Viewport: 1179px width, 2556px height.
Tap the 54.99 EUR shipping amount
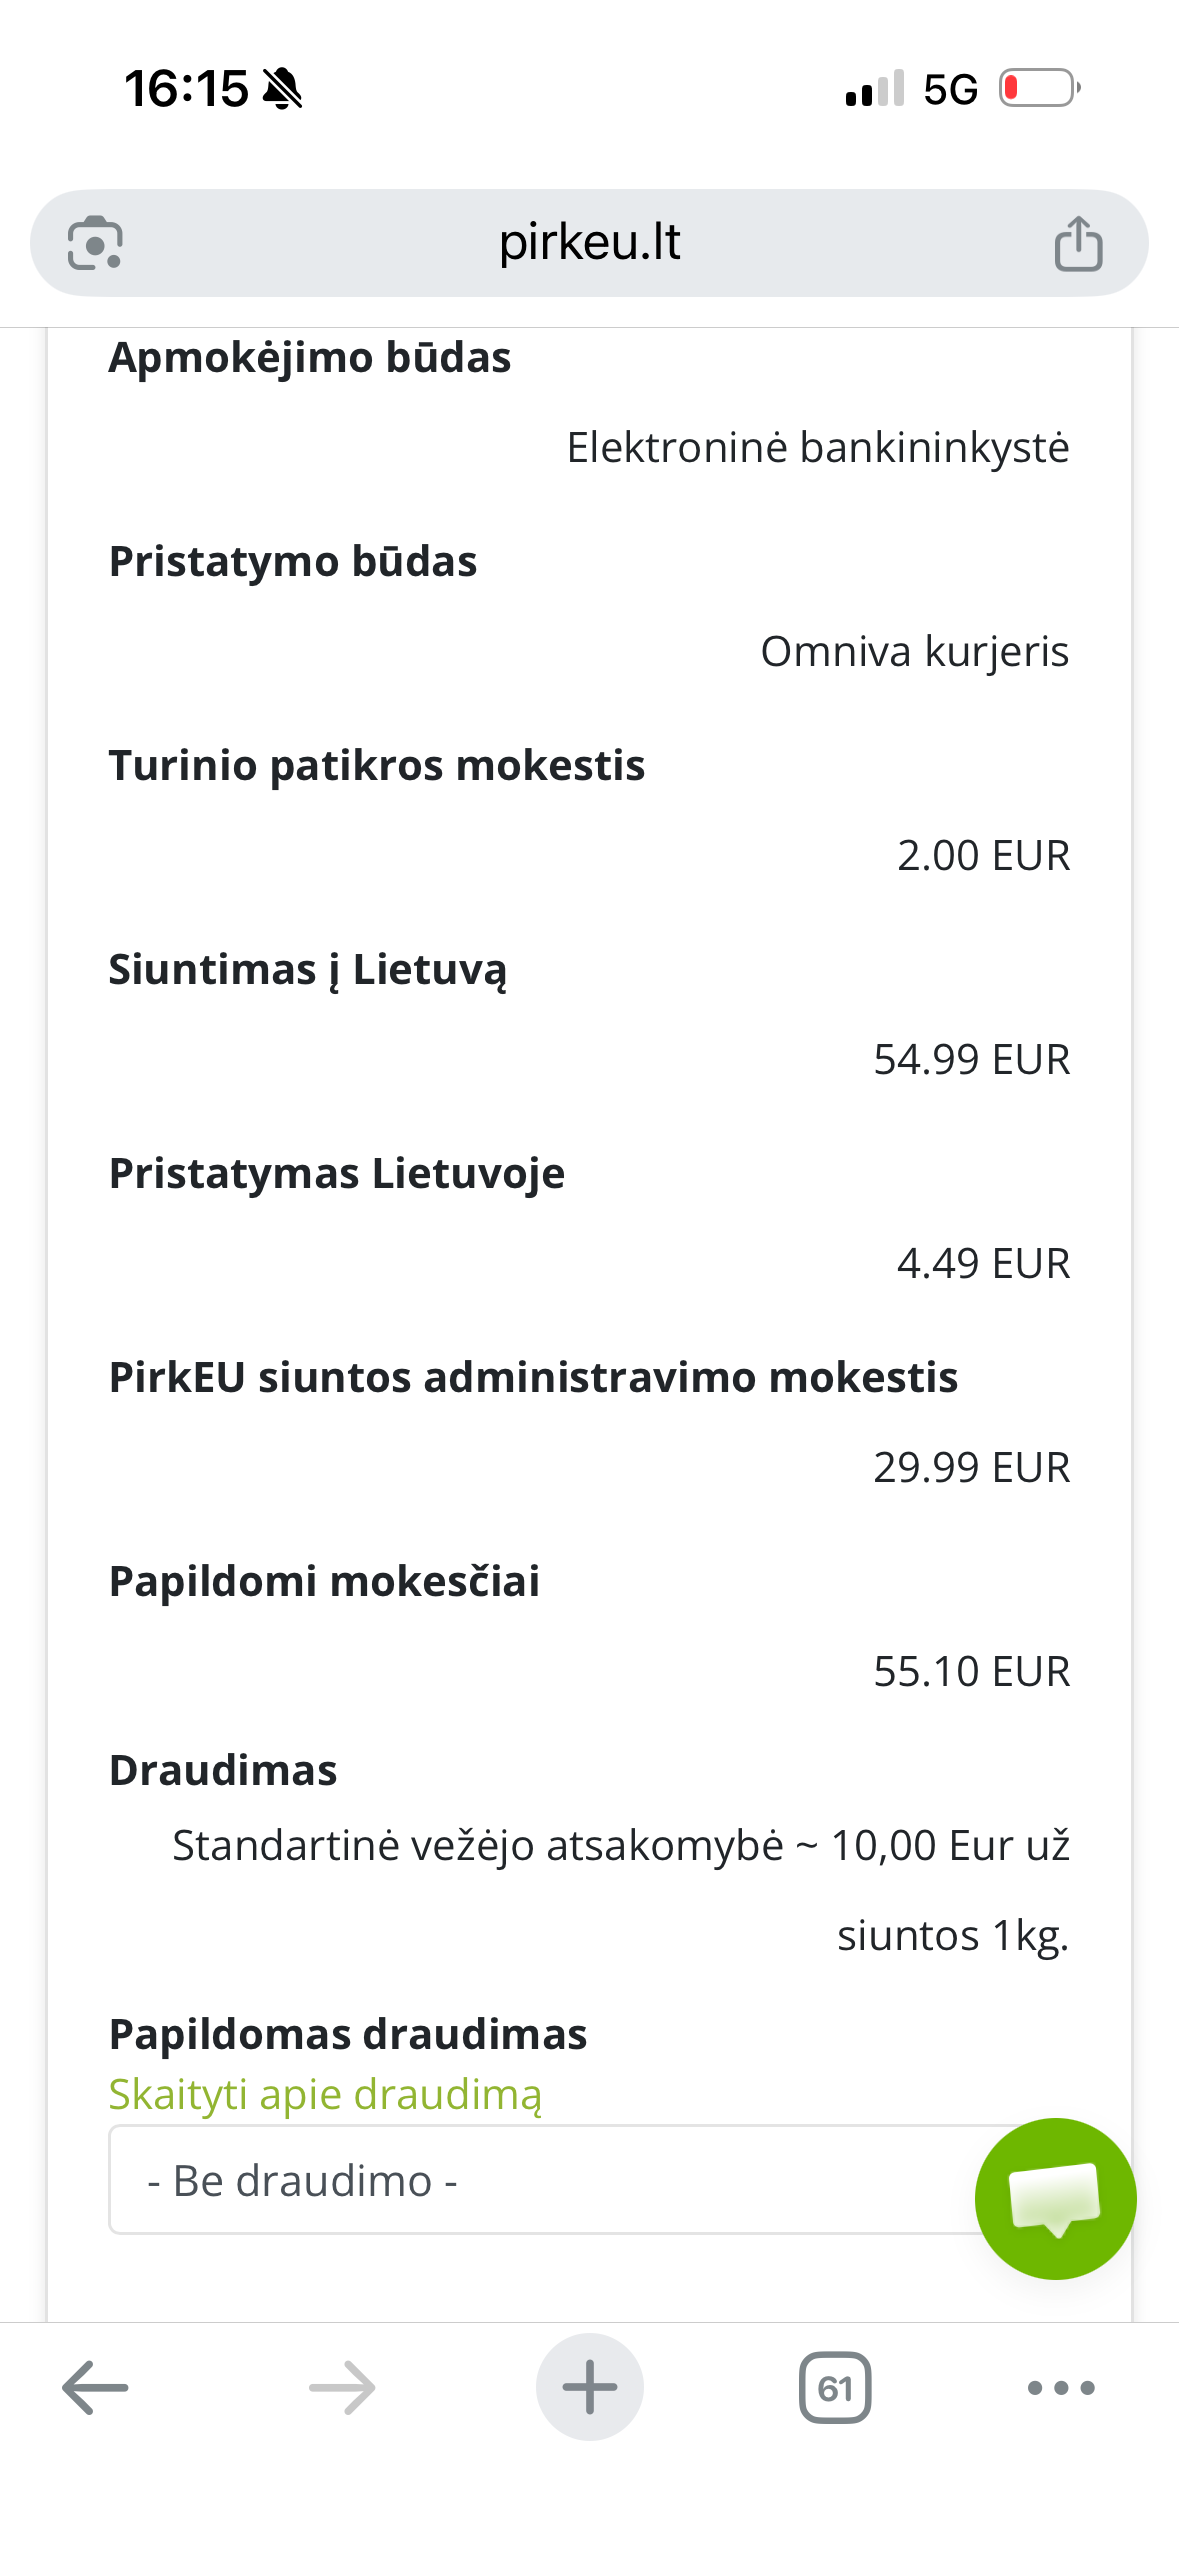click(x=971, y=1059)
